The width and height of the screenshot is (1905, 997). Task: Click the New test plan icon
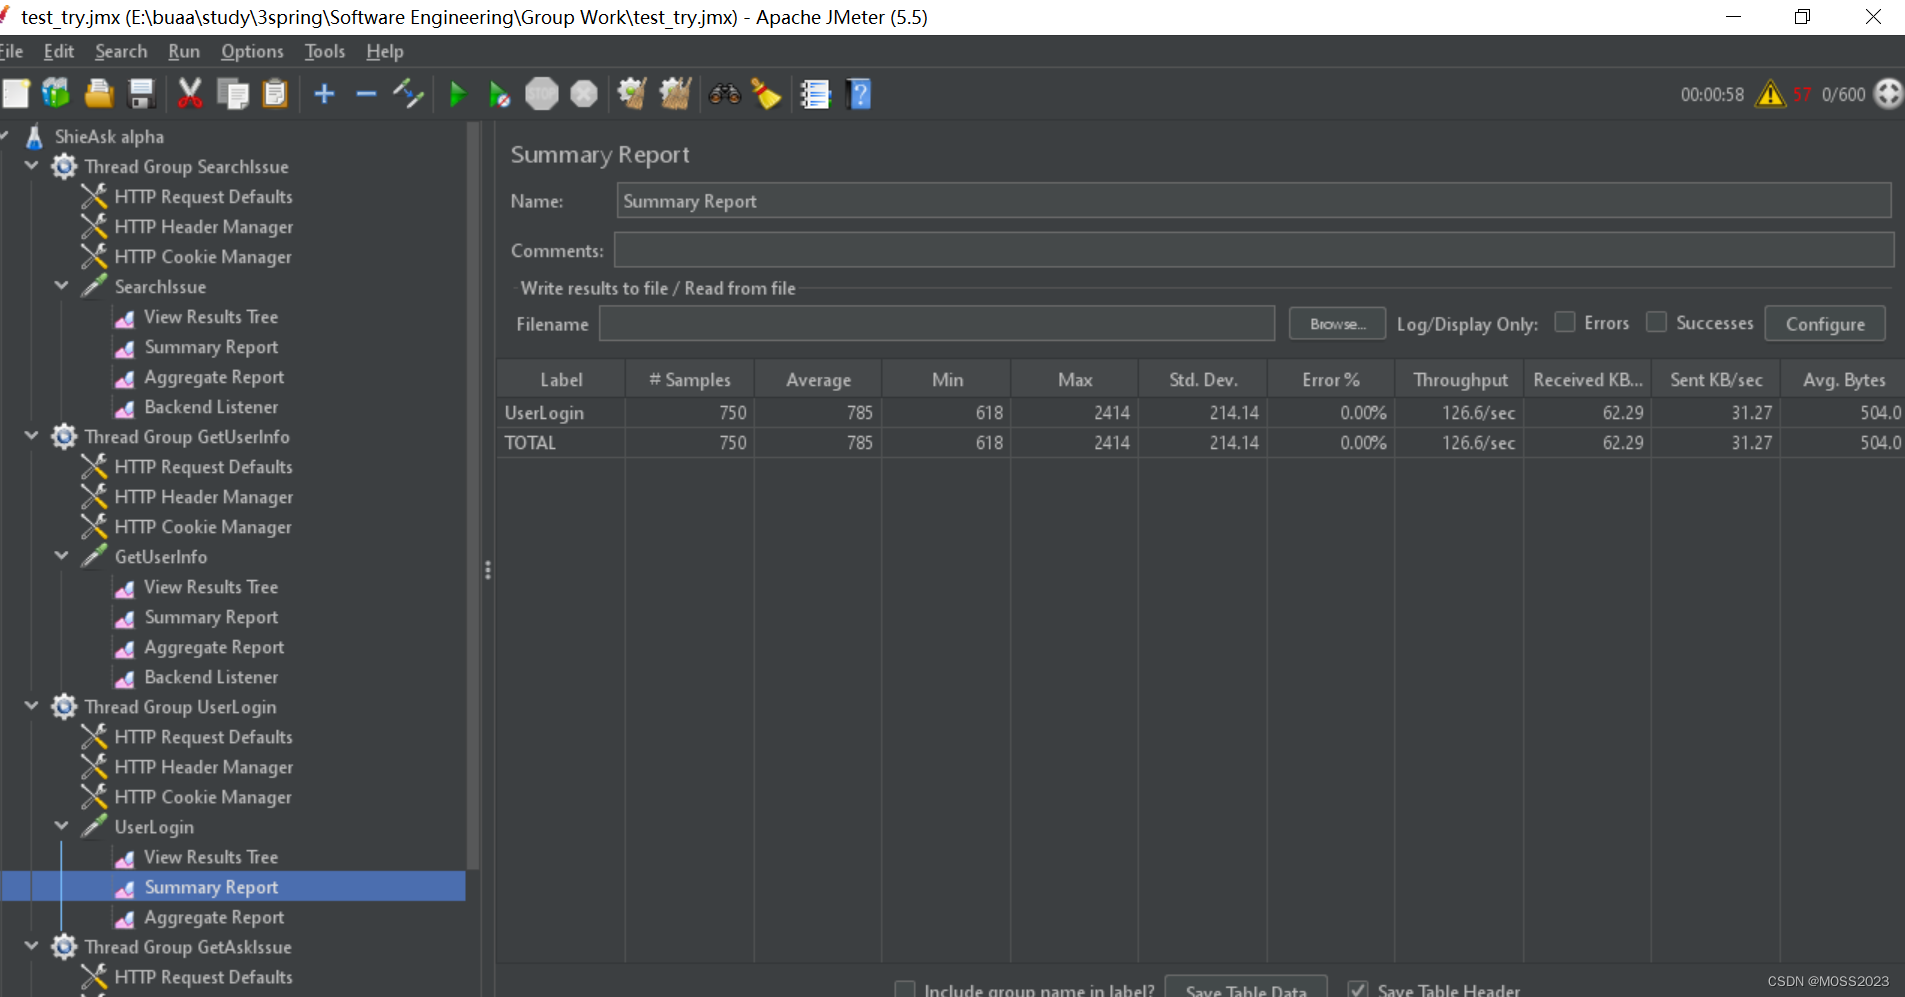pyautogui.click(x=16, y=94)
